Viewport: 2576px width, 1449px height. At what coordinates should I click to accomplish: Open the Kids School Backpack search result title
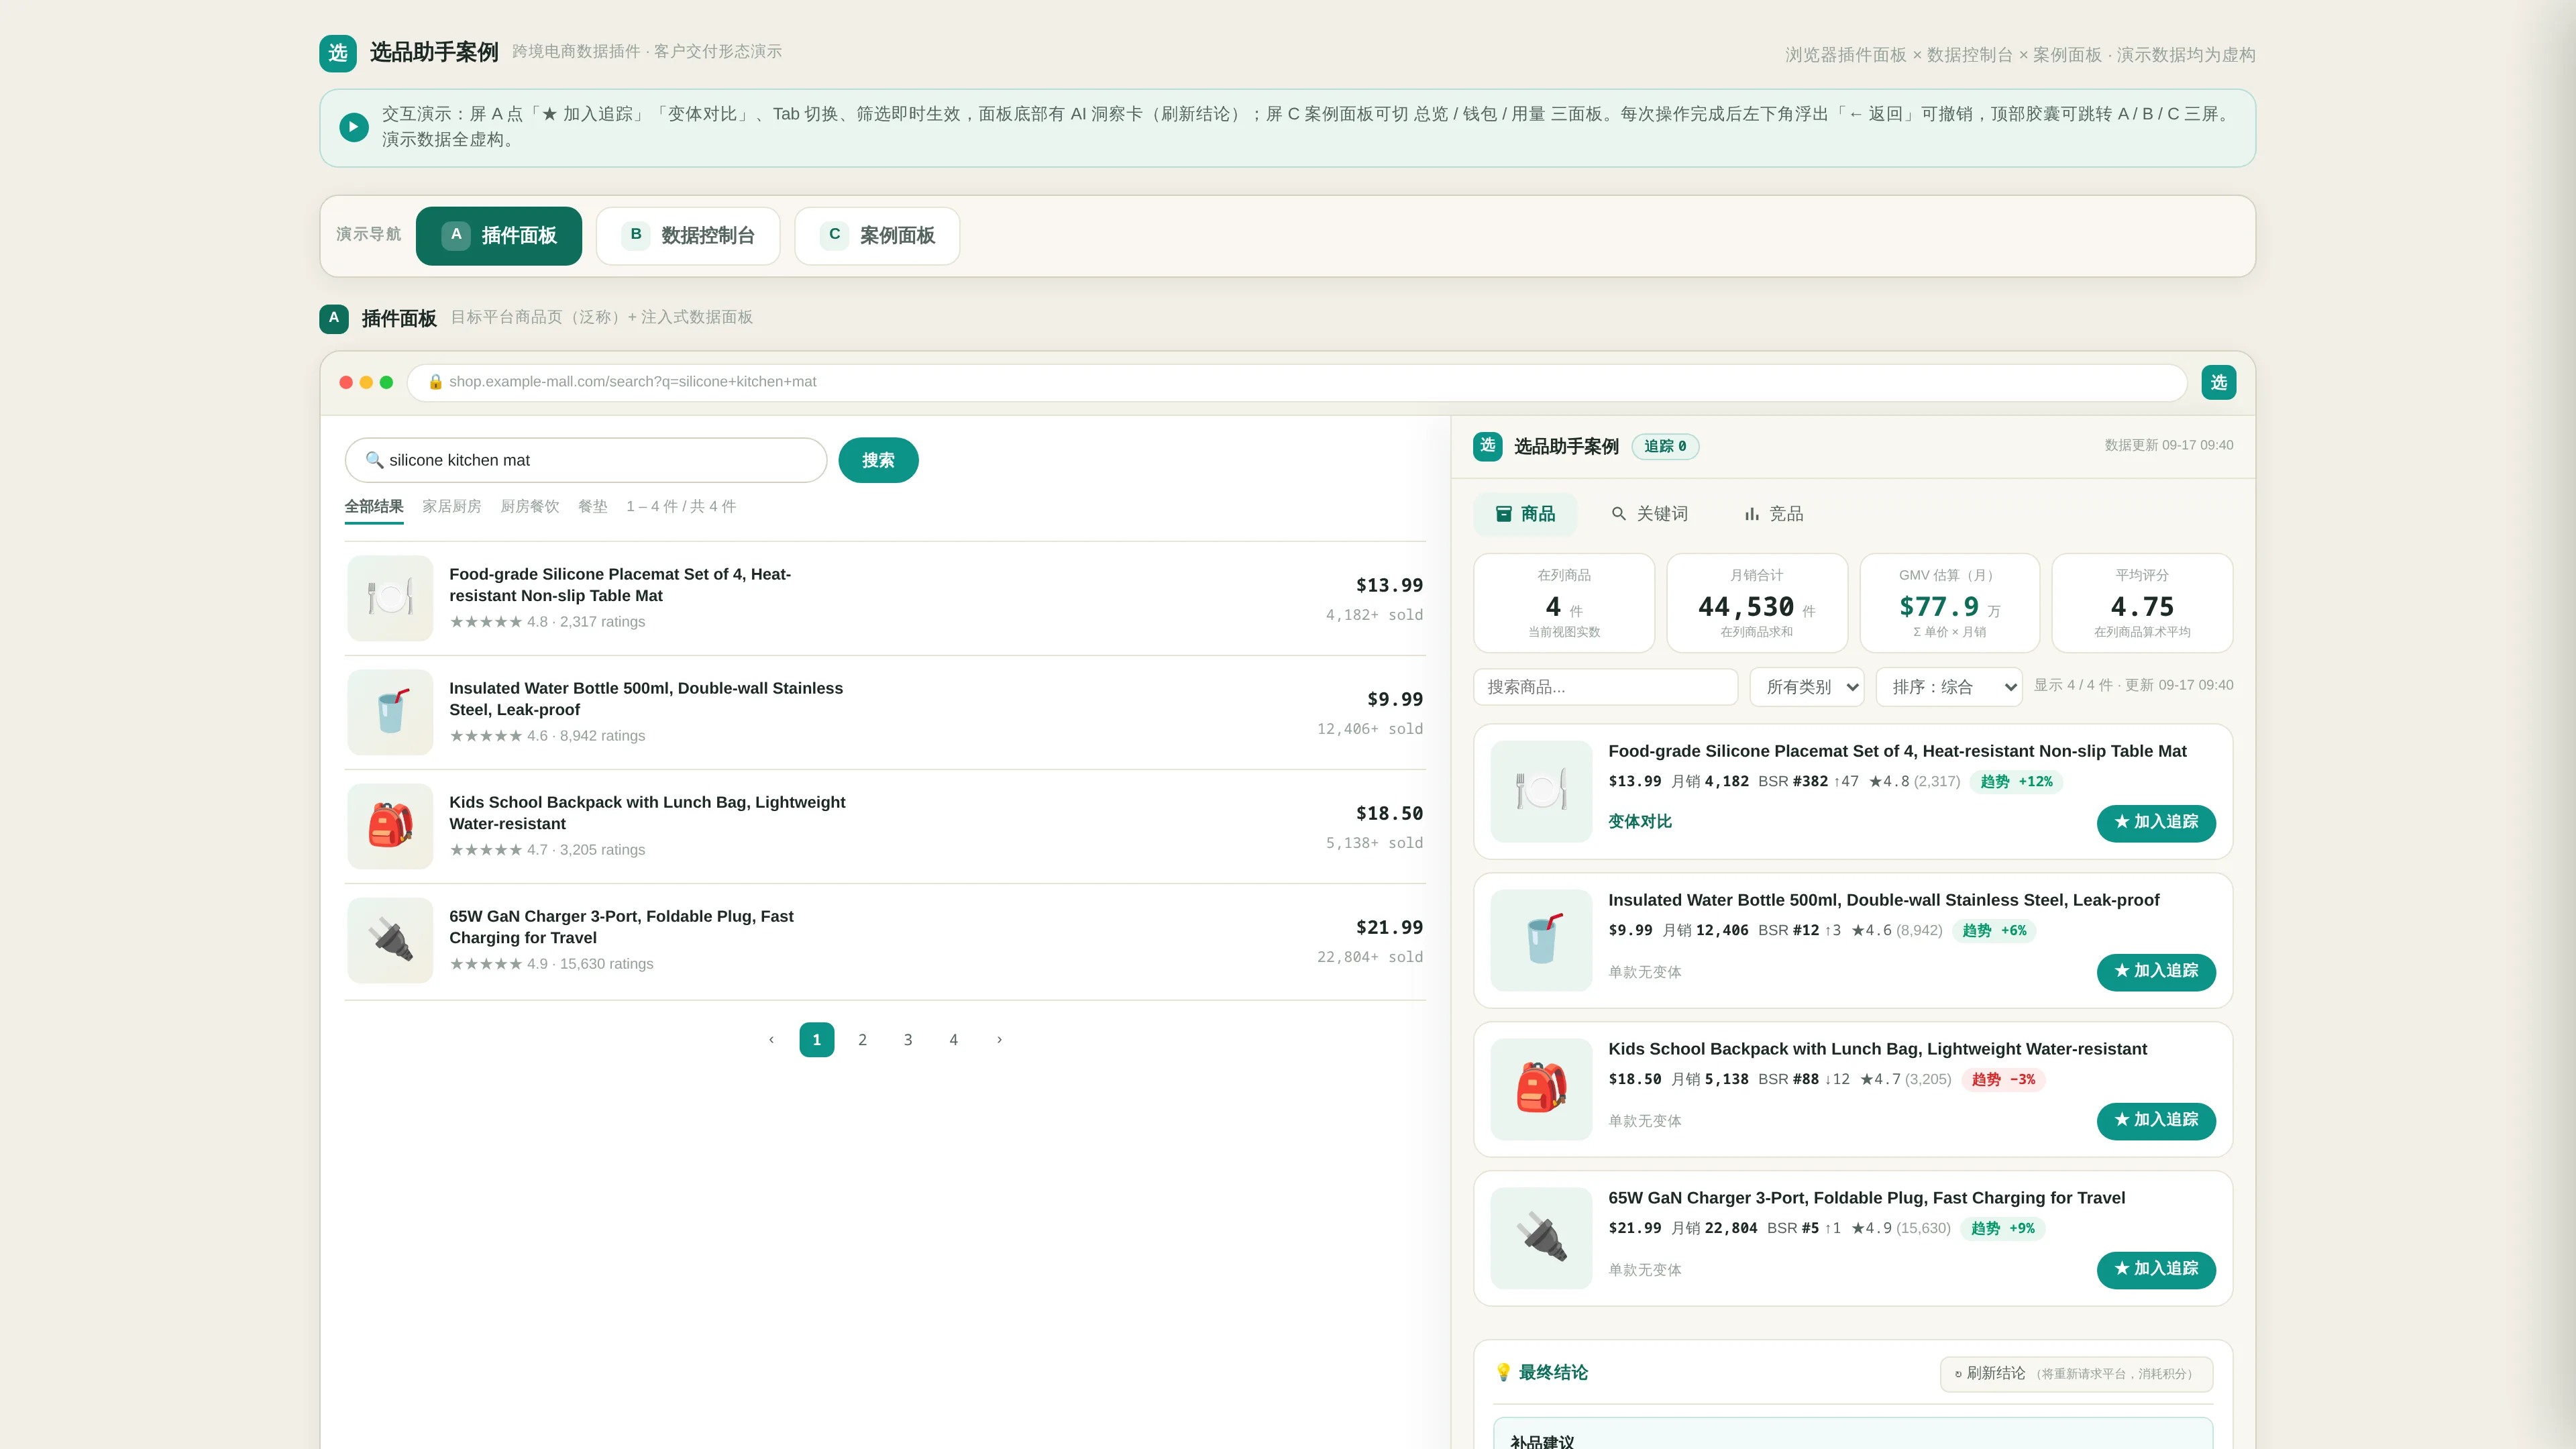647,813
